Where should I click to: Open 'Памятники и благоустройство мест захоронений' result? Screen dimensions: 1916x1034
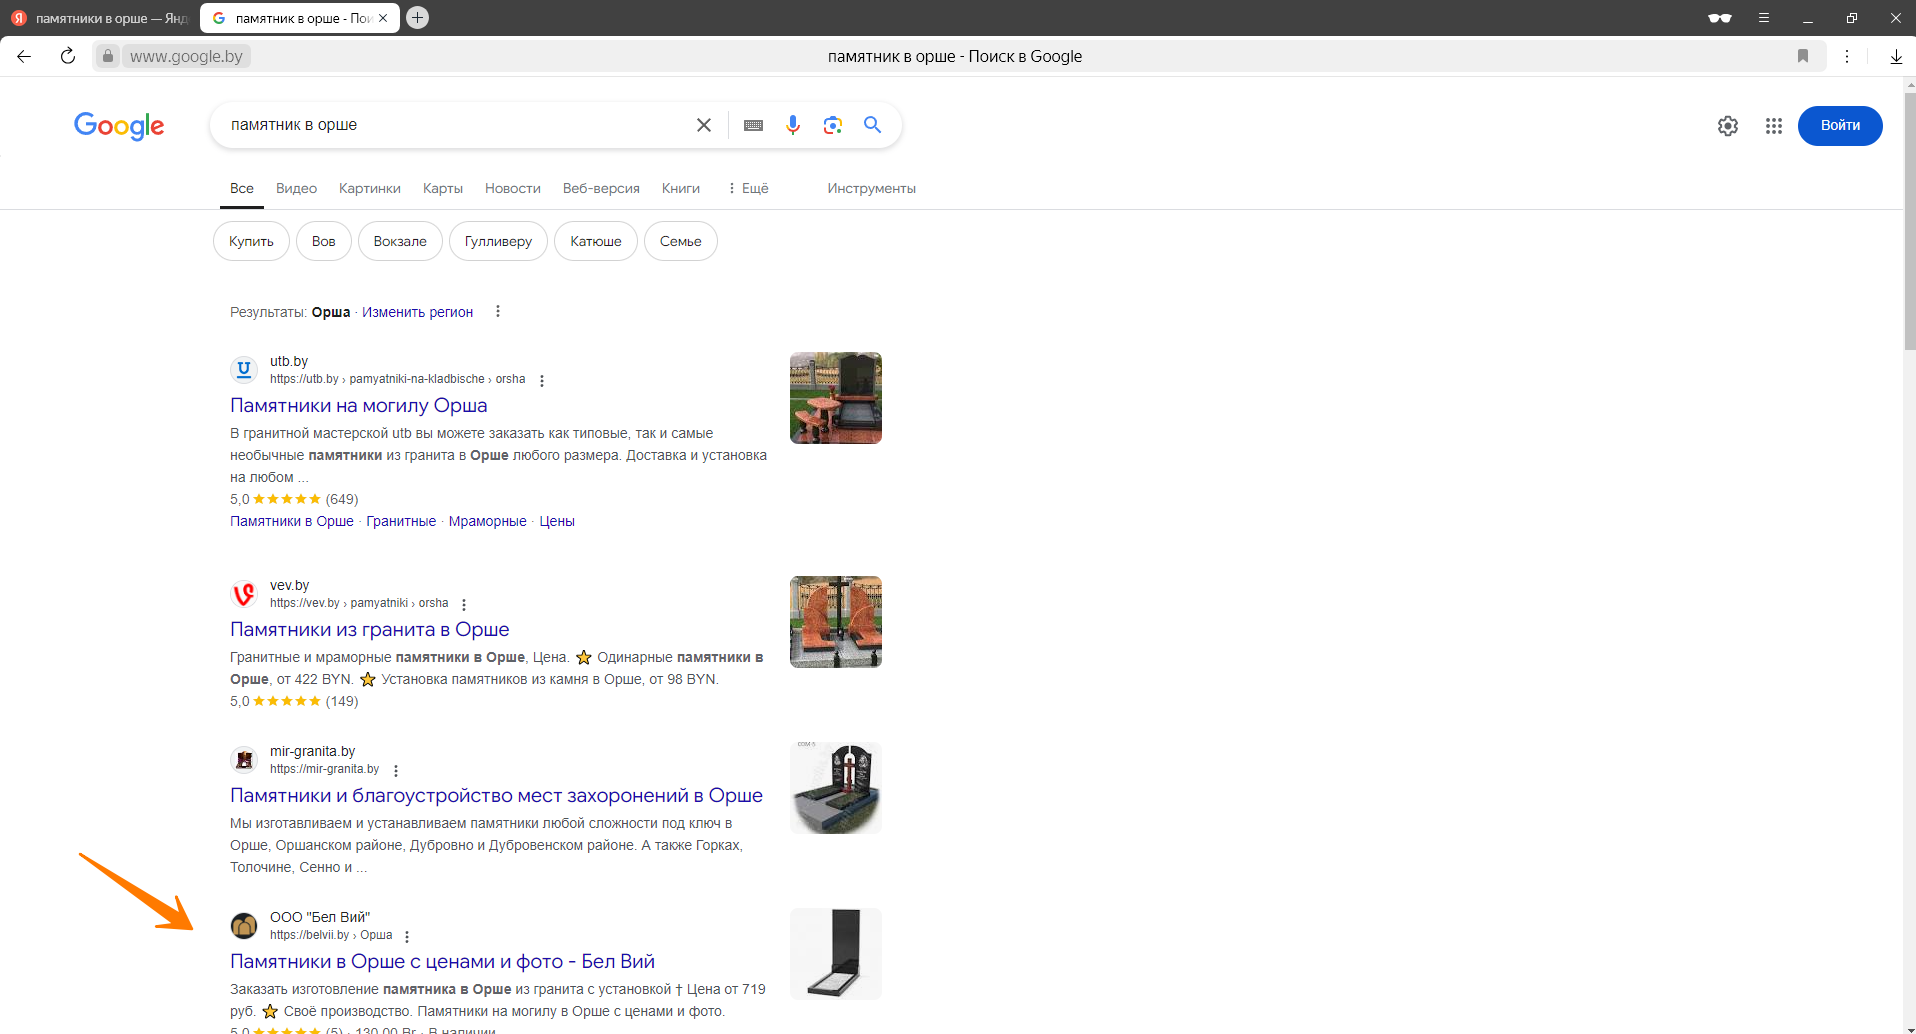(496, 795)
